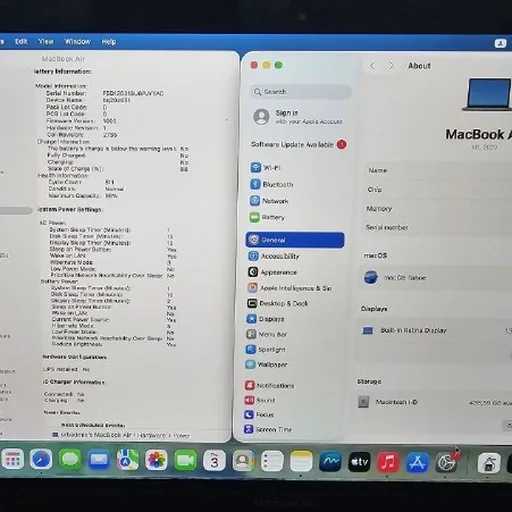This screenshot has height=512, width=512.
Task: Open Apple Intelligence & Siri settings
Action: pyautogui.click(x=289, y=288)
